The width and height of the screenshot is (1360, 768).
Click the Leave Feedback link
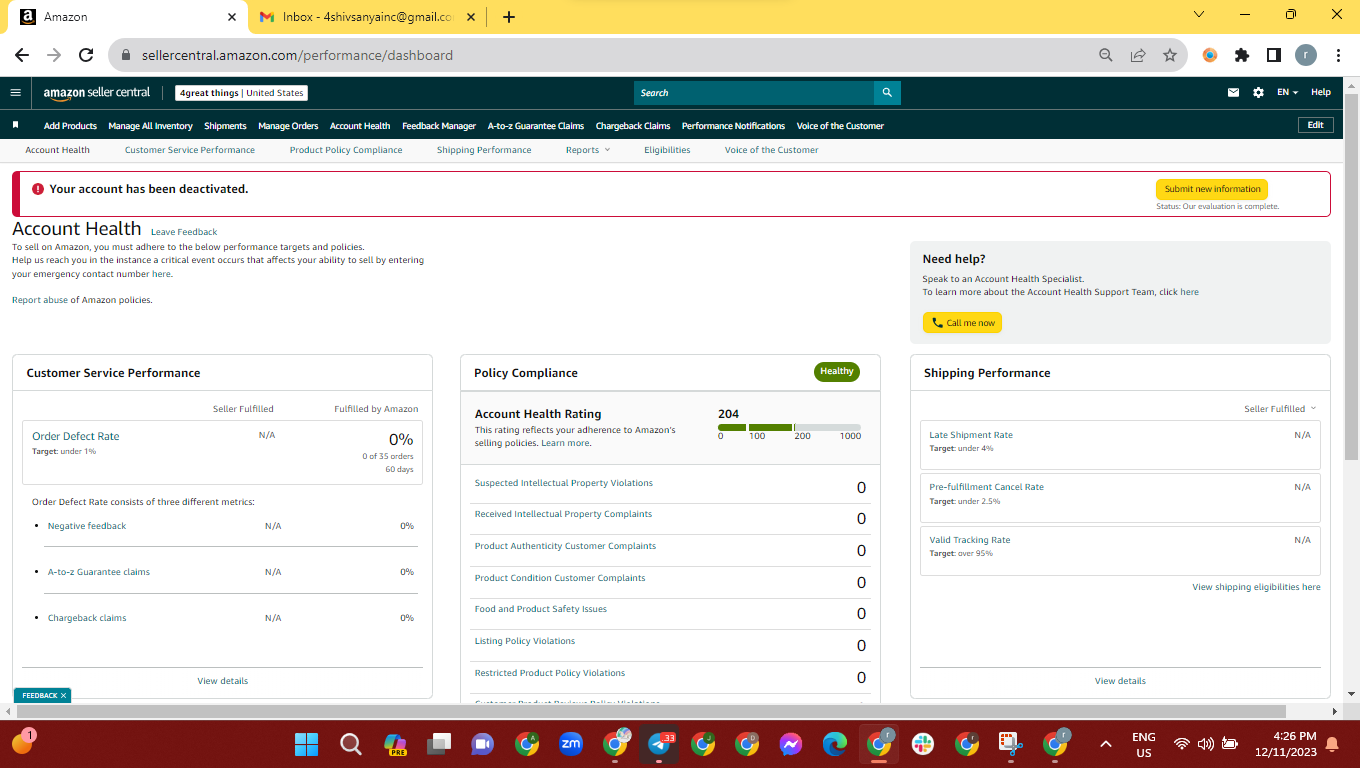pos(184,232)
